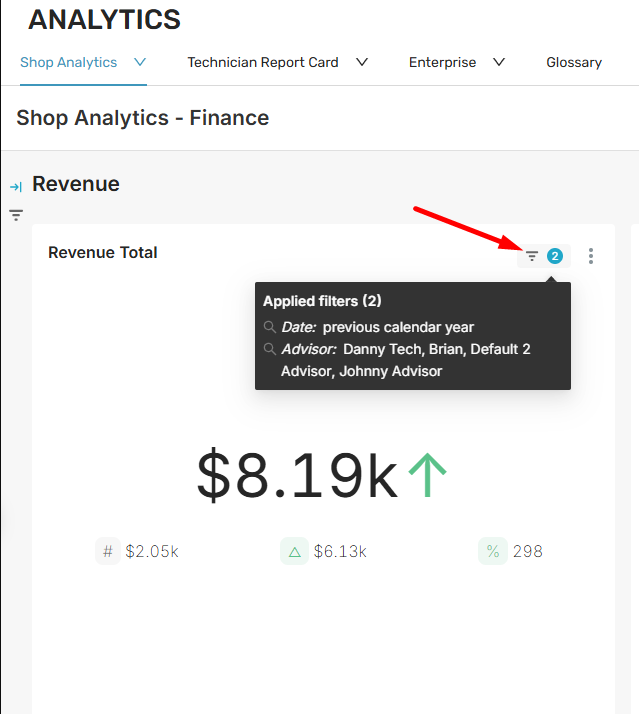The image size is (639, 714).
Task: Click the # icon beside $2.05k
Action: click(108, 551)
